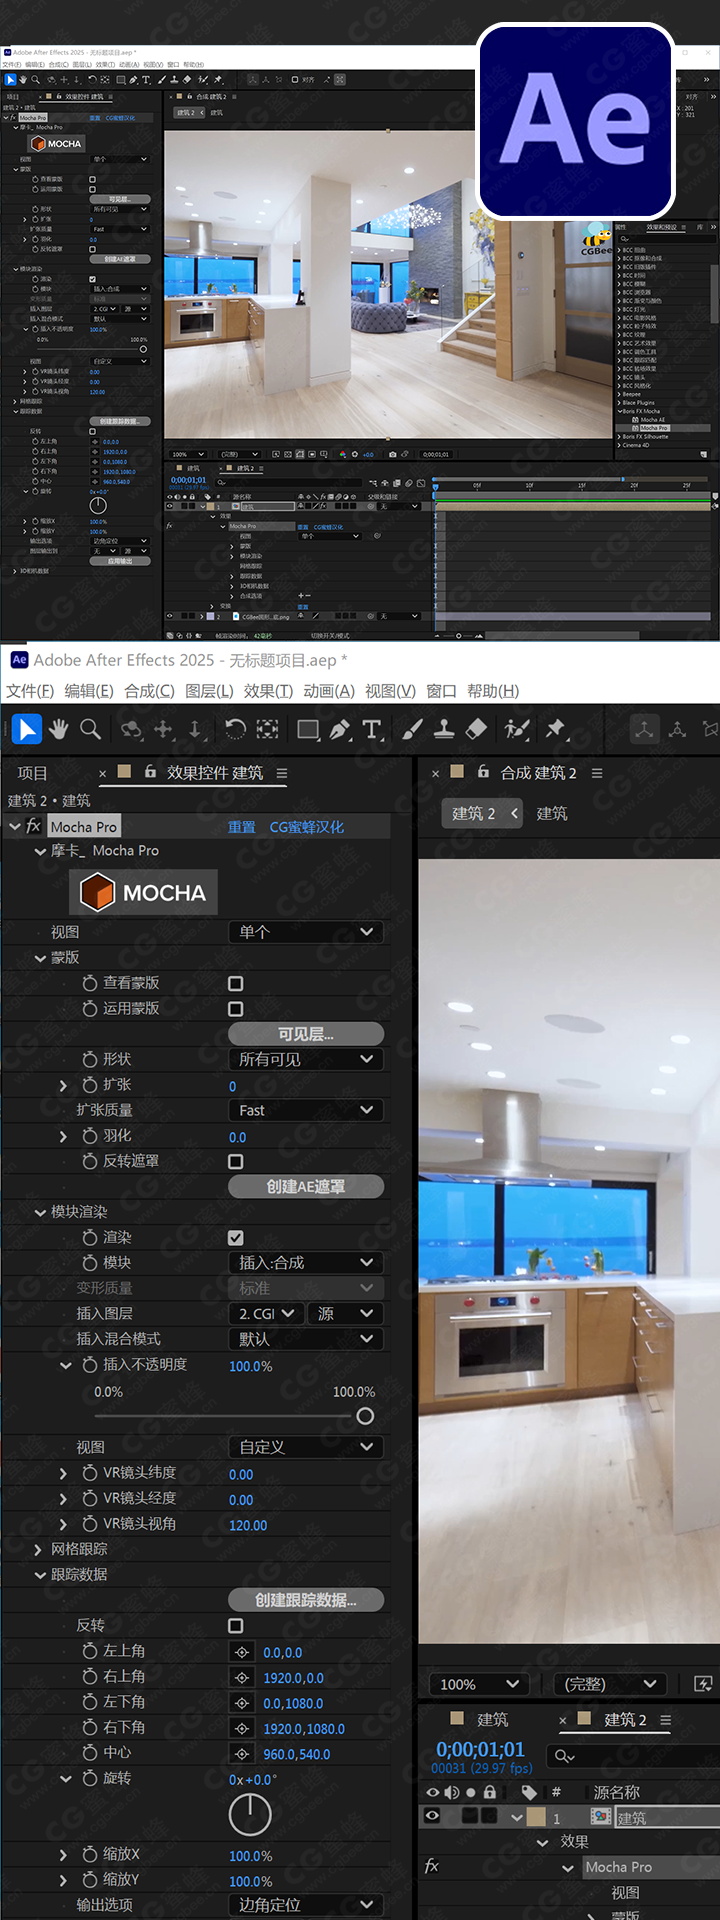
Task: Select the Pan Behind anchor point tool
Action: click(267, 729)
